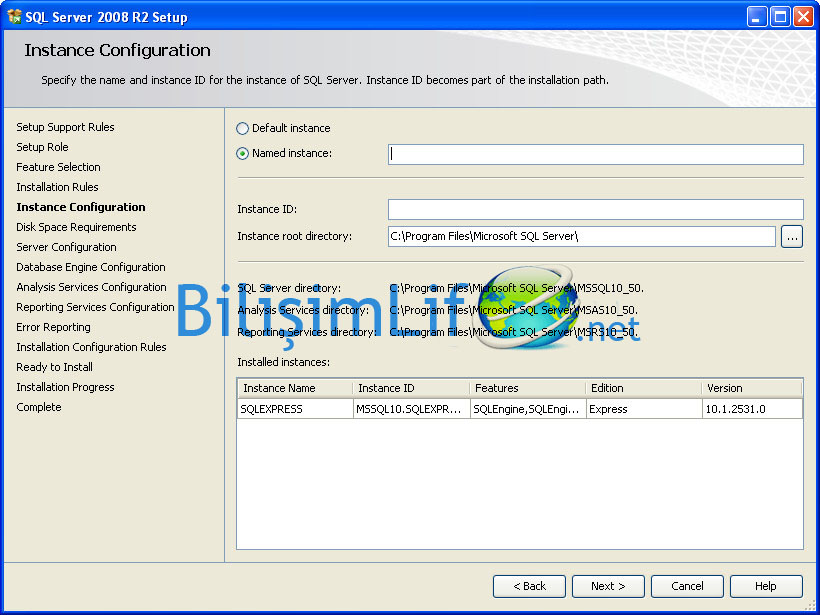Click the Back button
Viewport: 820px width, 615px height.
(529, 586)
